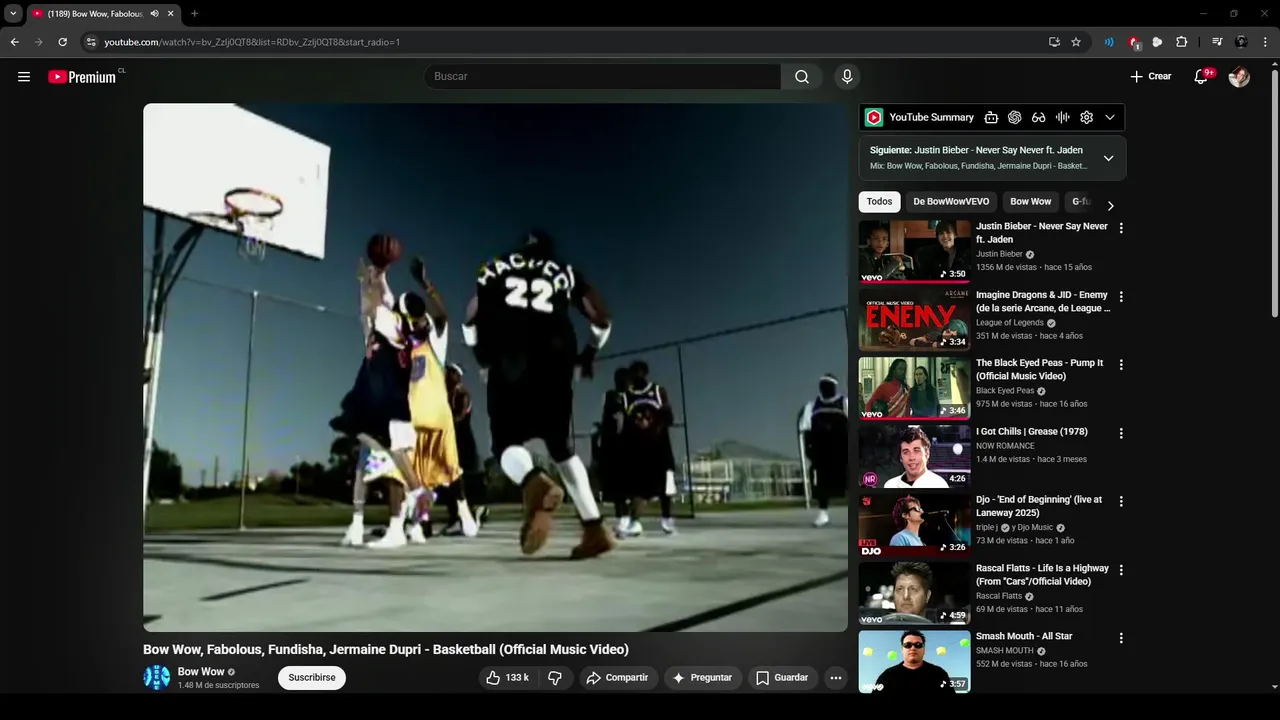Viewport: 1280px width, 720px height.
Task: Click the main video player
Action: click(x=495, y=367)
